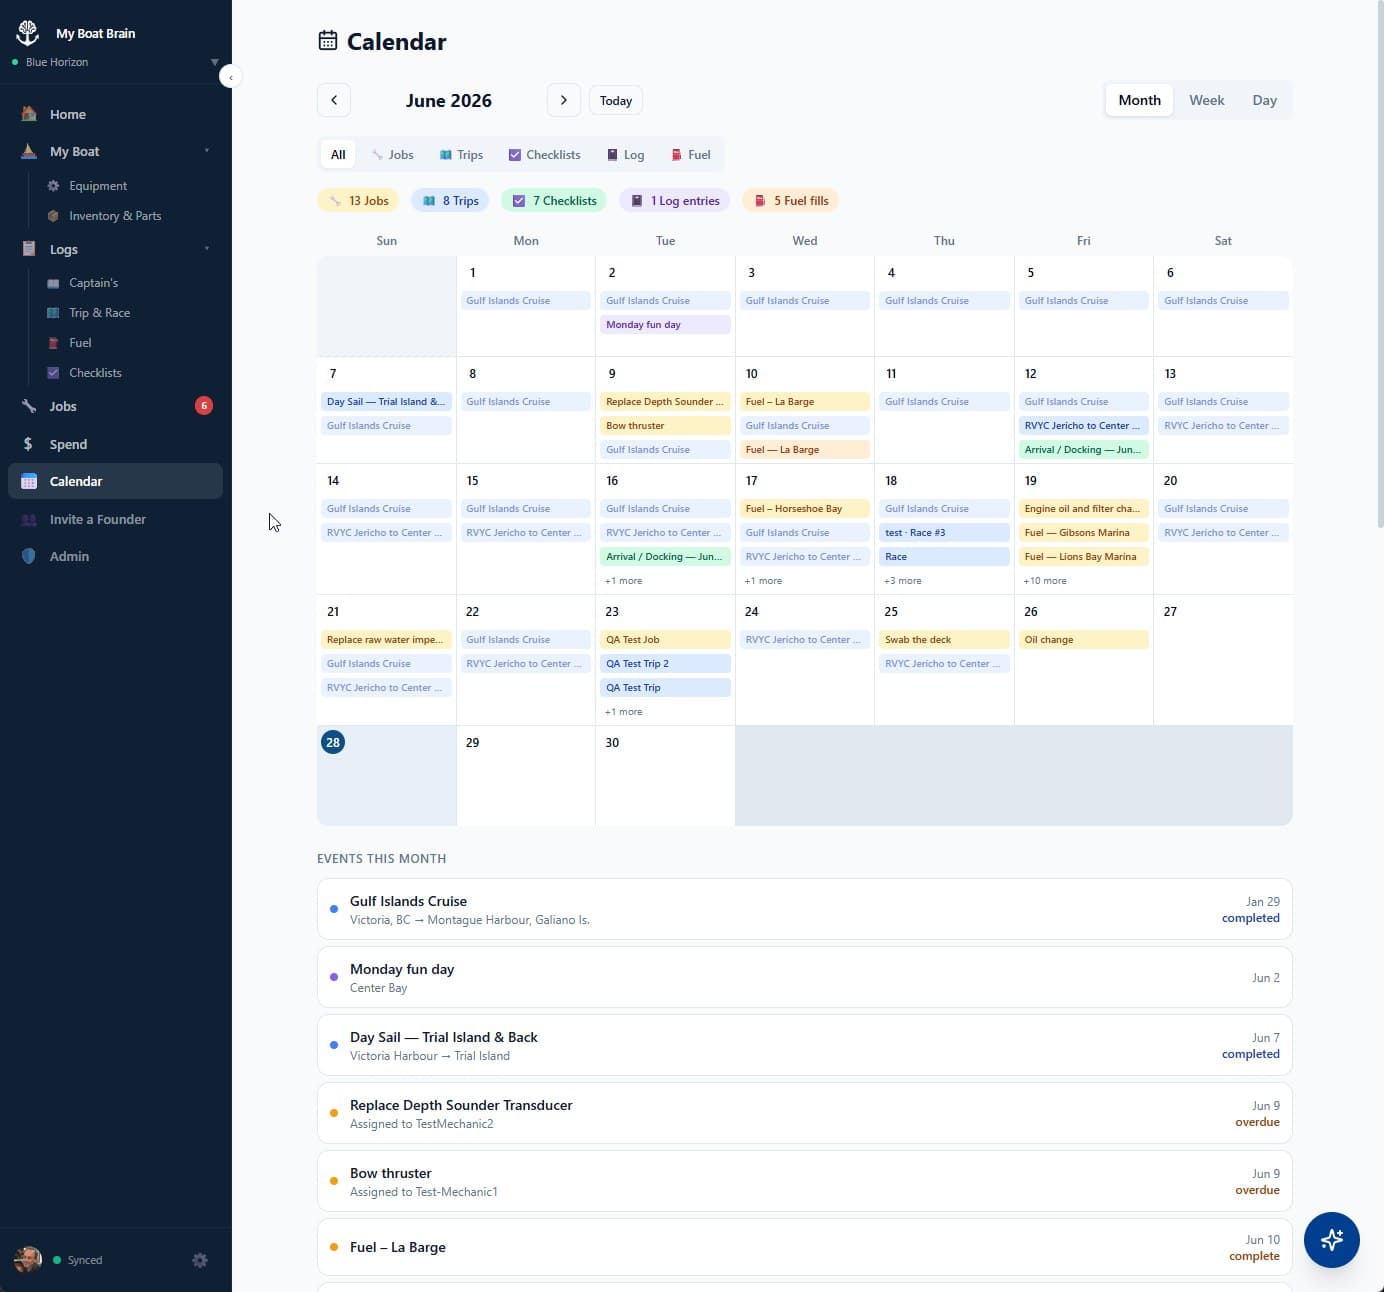Image resolution: width=1384 pixels, height=1292 pixels.
Task: Open Home via its house icon
Action: click(29, 114)
